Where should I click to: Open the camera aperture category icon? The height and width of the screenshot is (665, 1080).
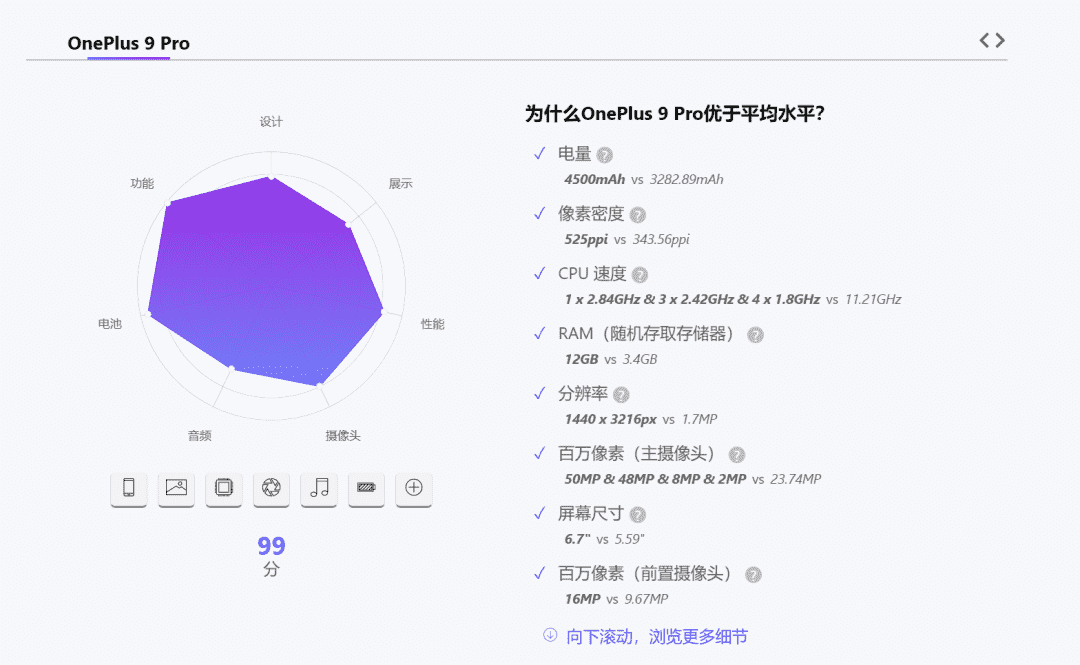point(271,488)
